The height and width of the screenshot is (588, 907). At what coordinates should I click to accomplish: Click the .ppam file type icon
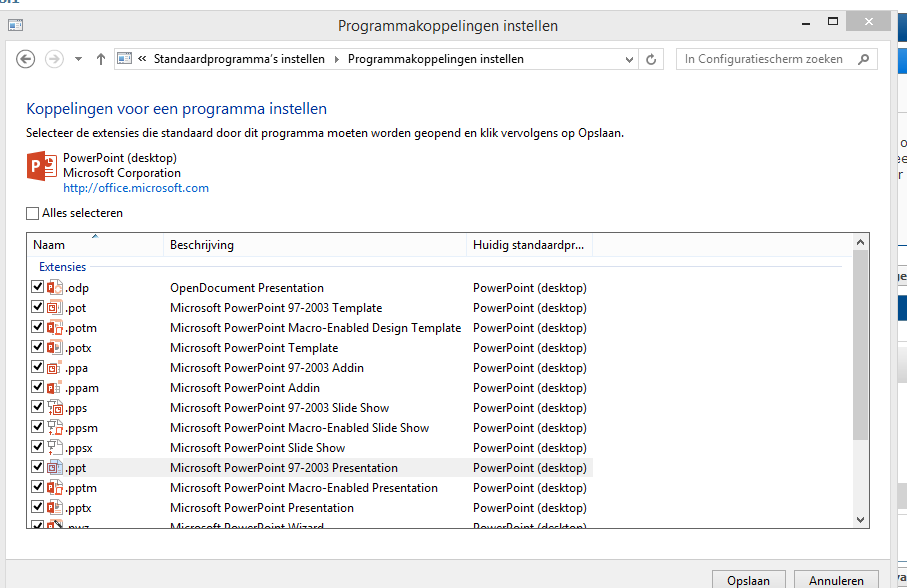(x=55, y=387)
